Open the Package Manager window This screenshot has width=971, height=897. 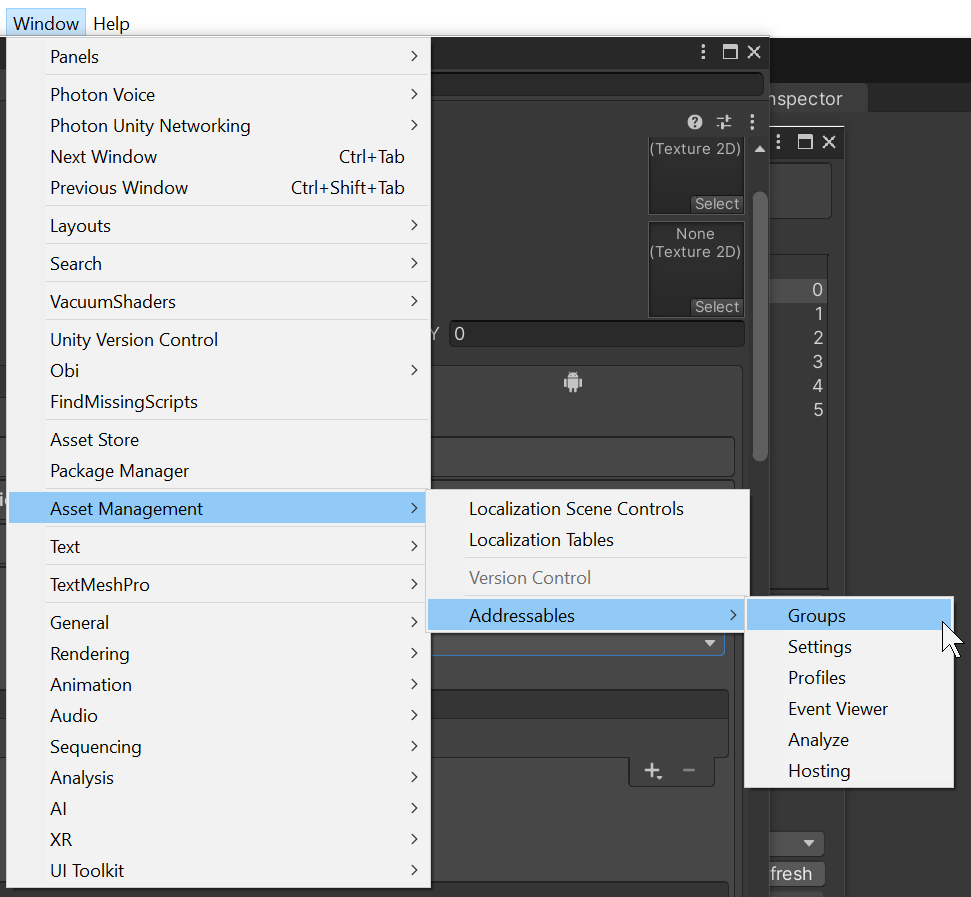(x=119, y=471)
